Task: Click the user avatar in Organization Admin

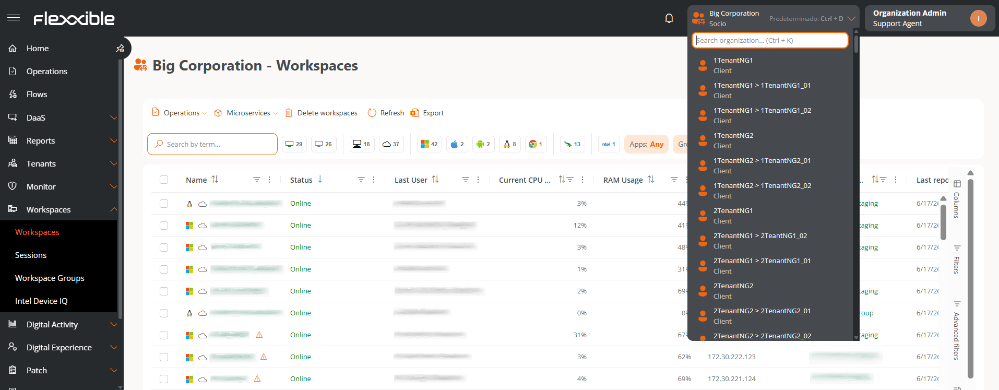Action: point(978,18)
